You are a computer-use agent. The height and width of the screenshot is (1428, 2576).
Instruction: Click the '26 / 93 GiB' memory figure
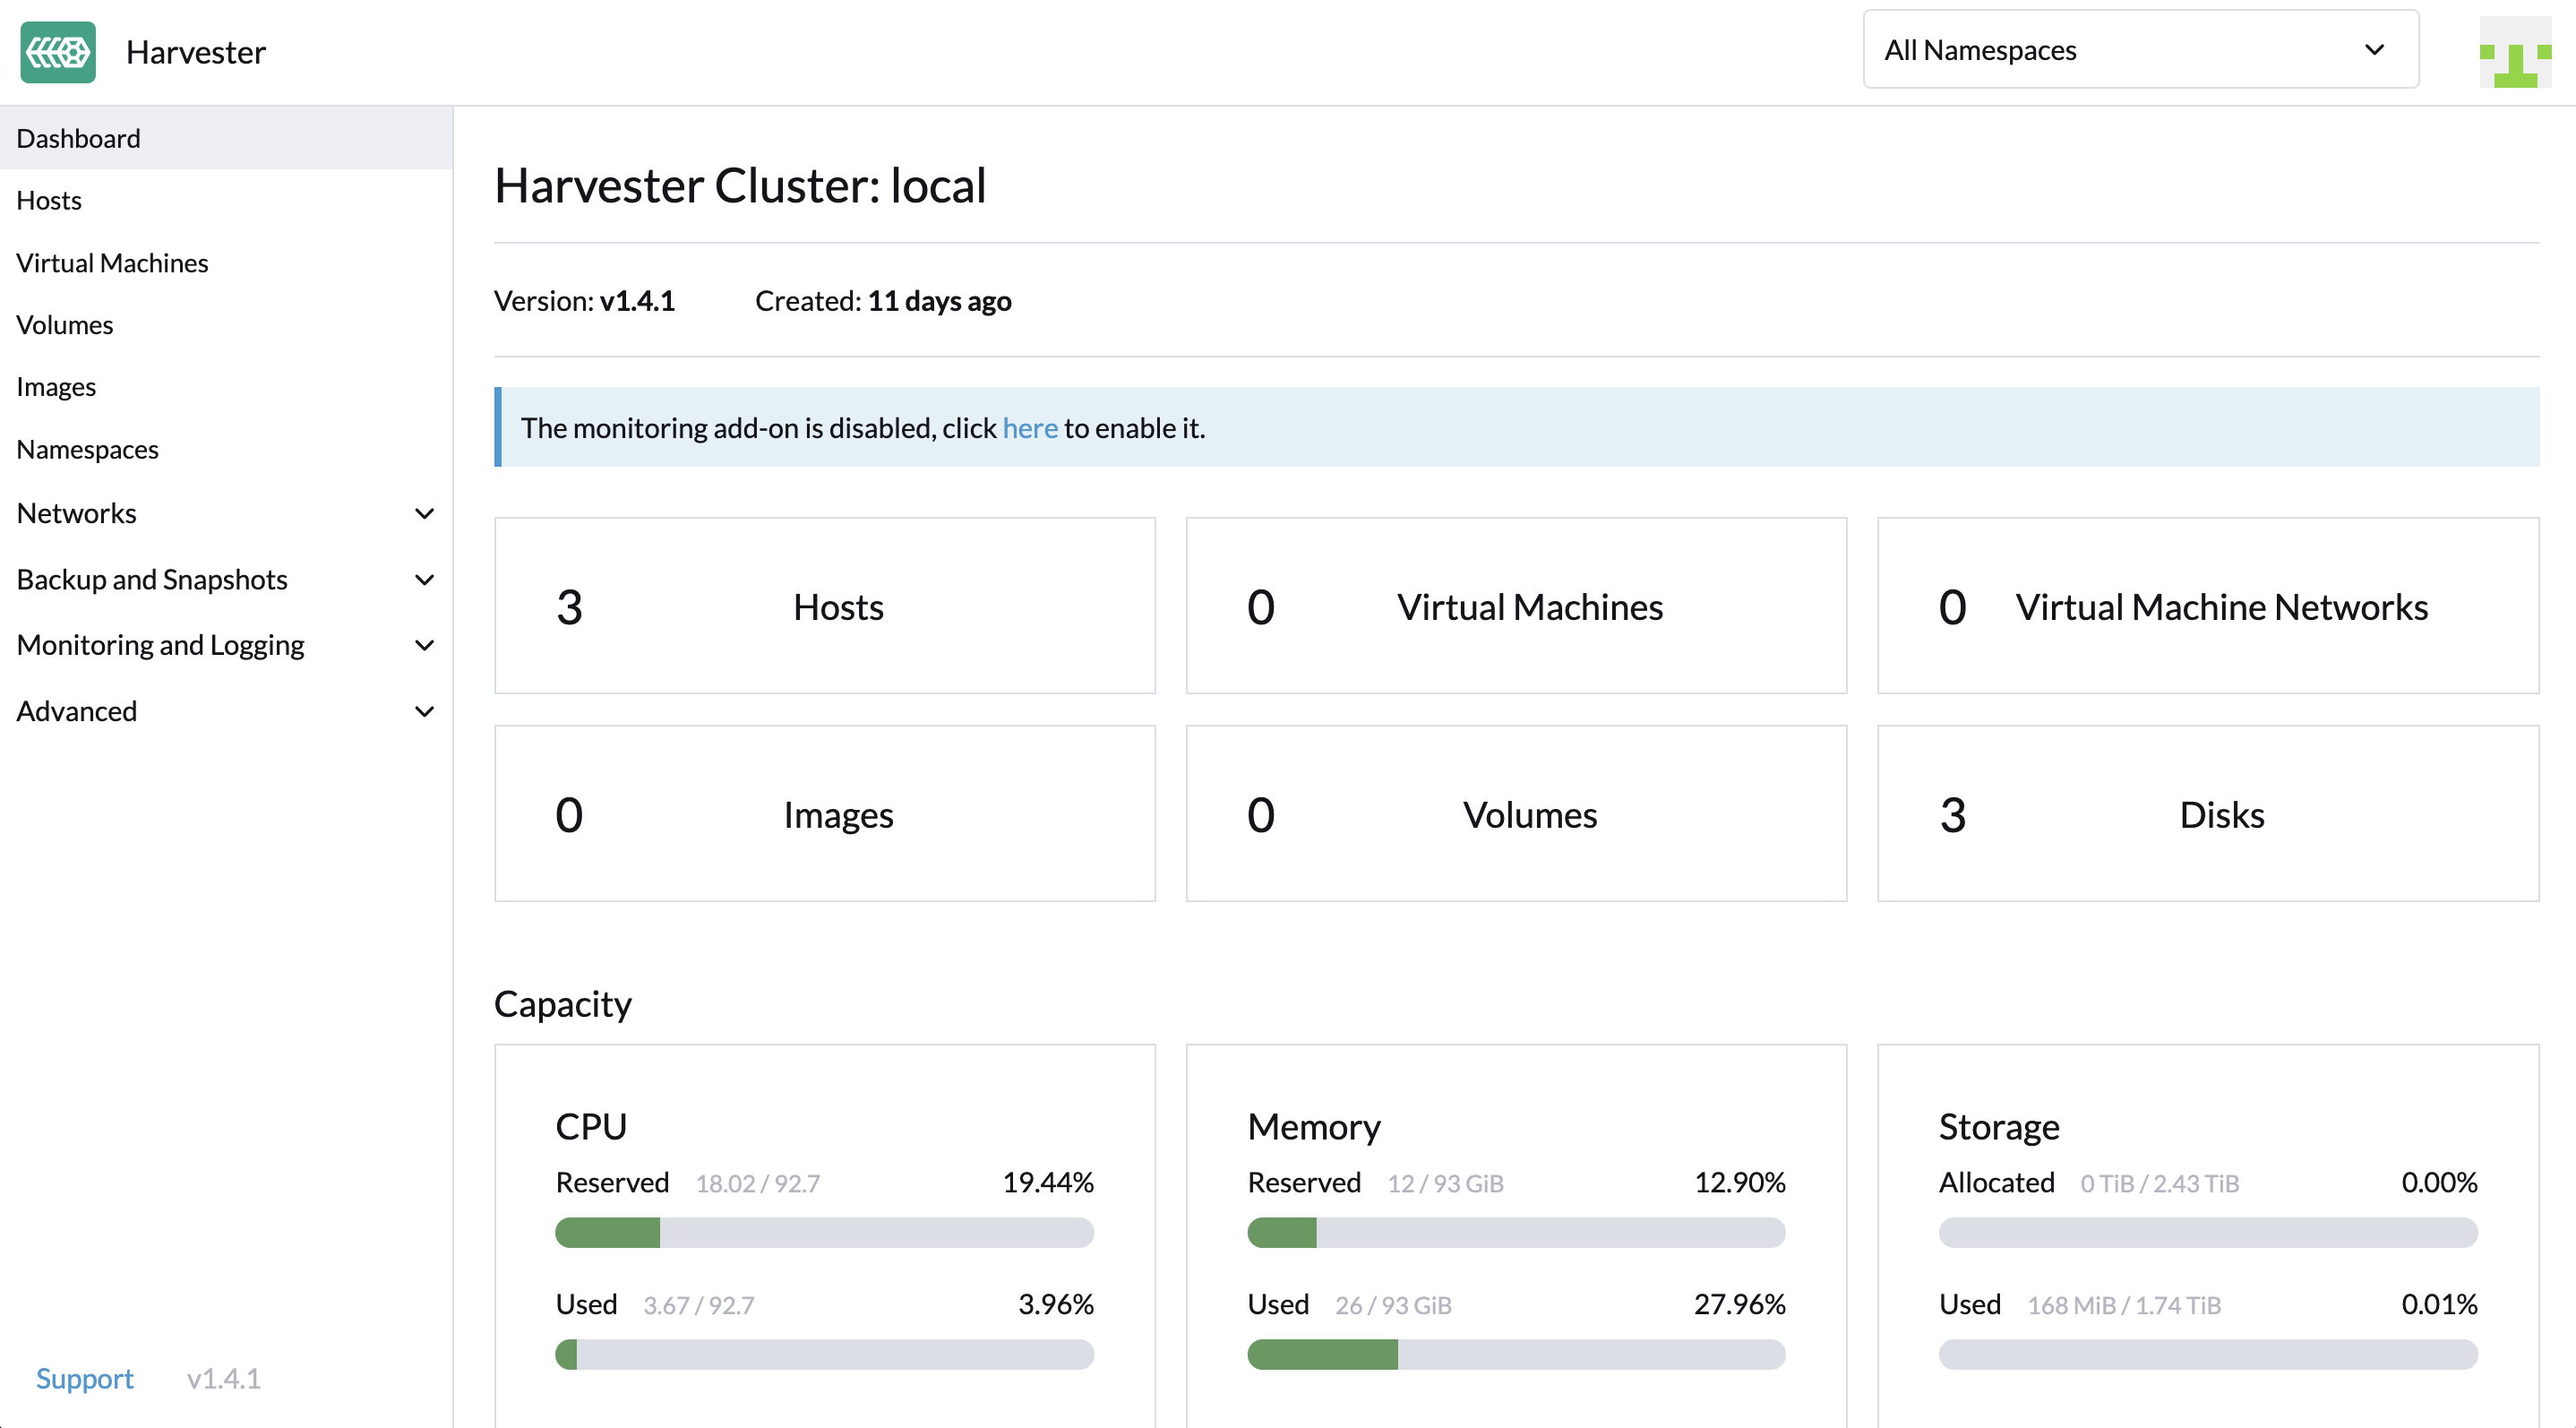tap(1393, 1306)
